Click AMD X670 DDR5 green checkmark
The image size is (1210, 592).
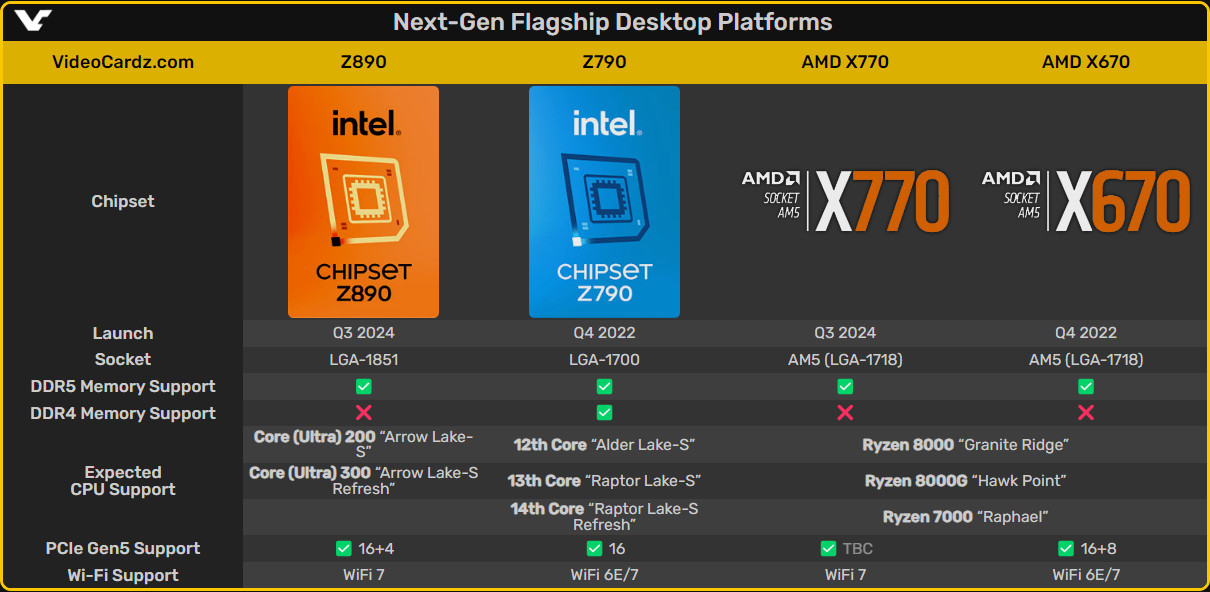click(x=1086, y=386)
